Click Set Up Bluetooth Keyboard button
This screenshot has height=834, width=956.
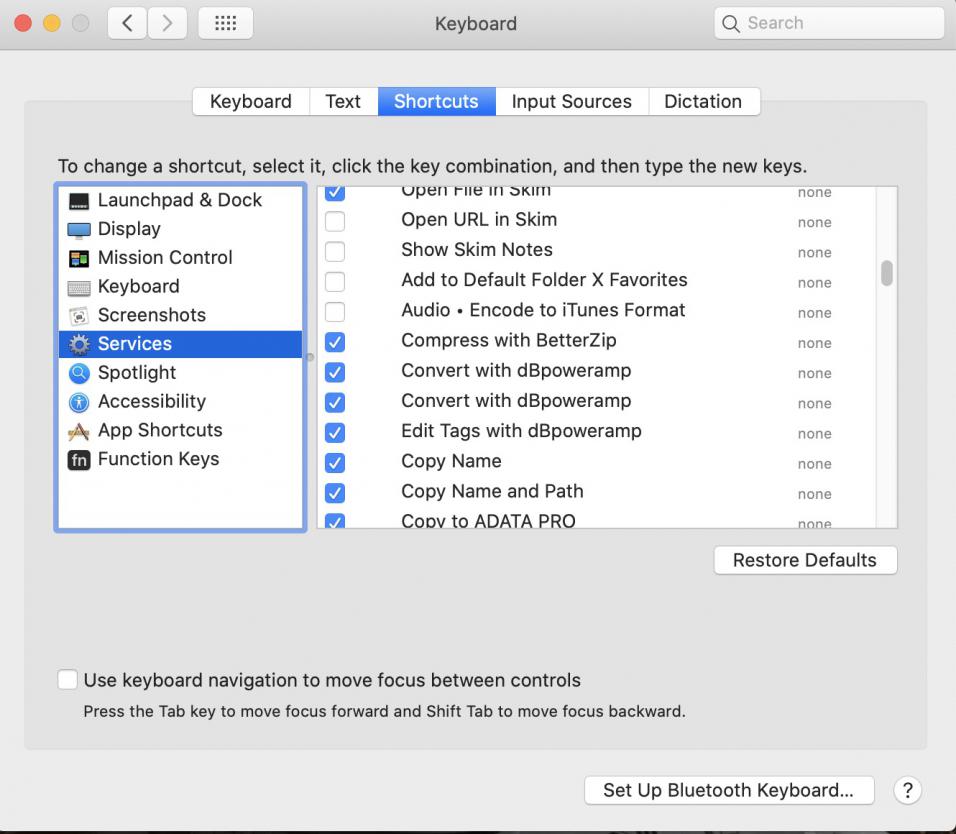coord(729,790)
